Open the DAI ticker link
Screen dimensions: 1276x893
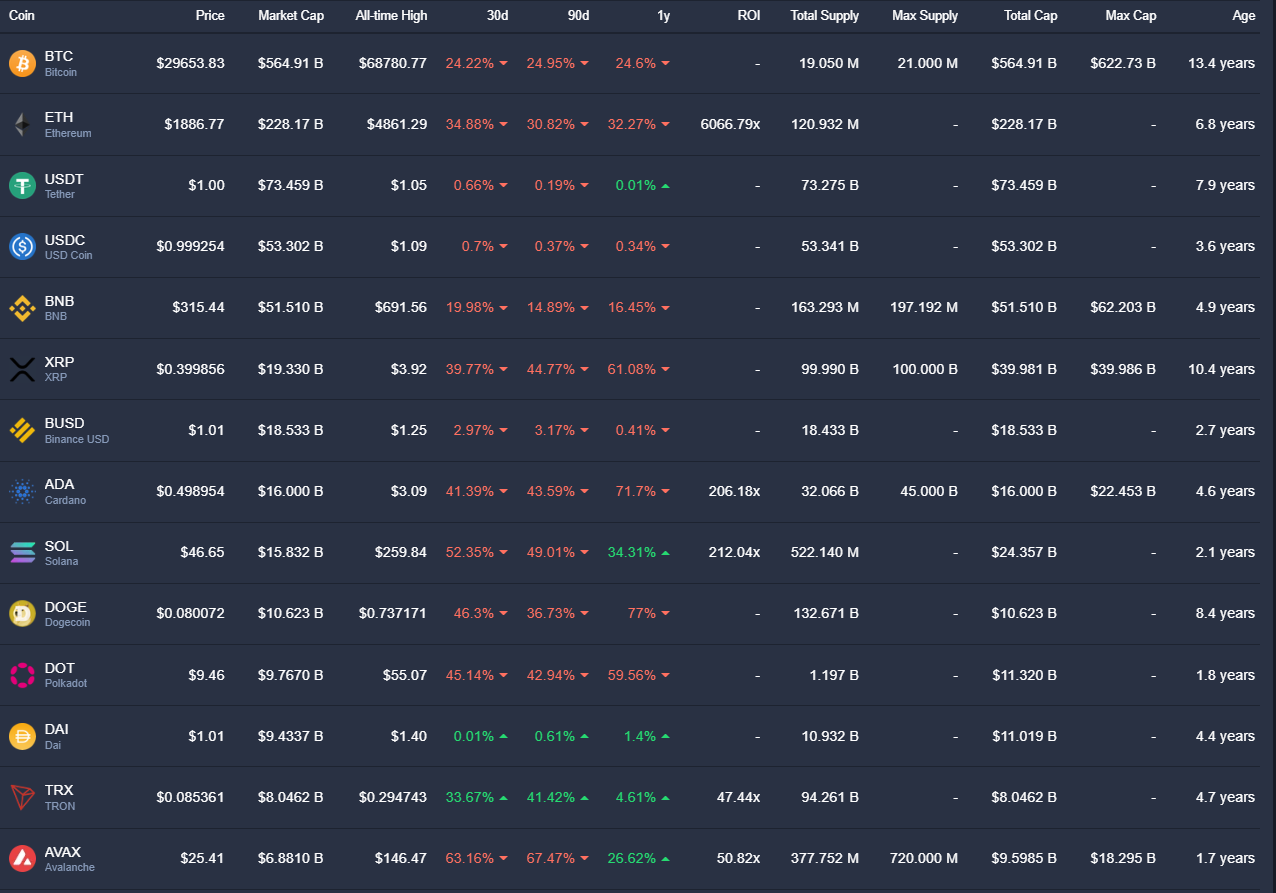click(57, 729)
